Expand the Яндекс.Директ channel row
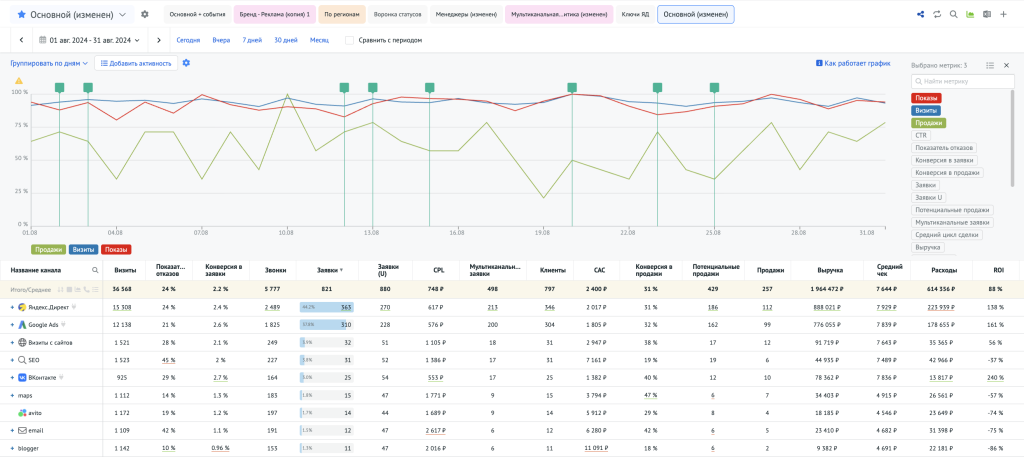Screen dimensions: 1024x457 click(13, 307)
